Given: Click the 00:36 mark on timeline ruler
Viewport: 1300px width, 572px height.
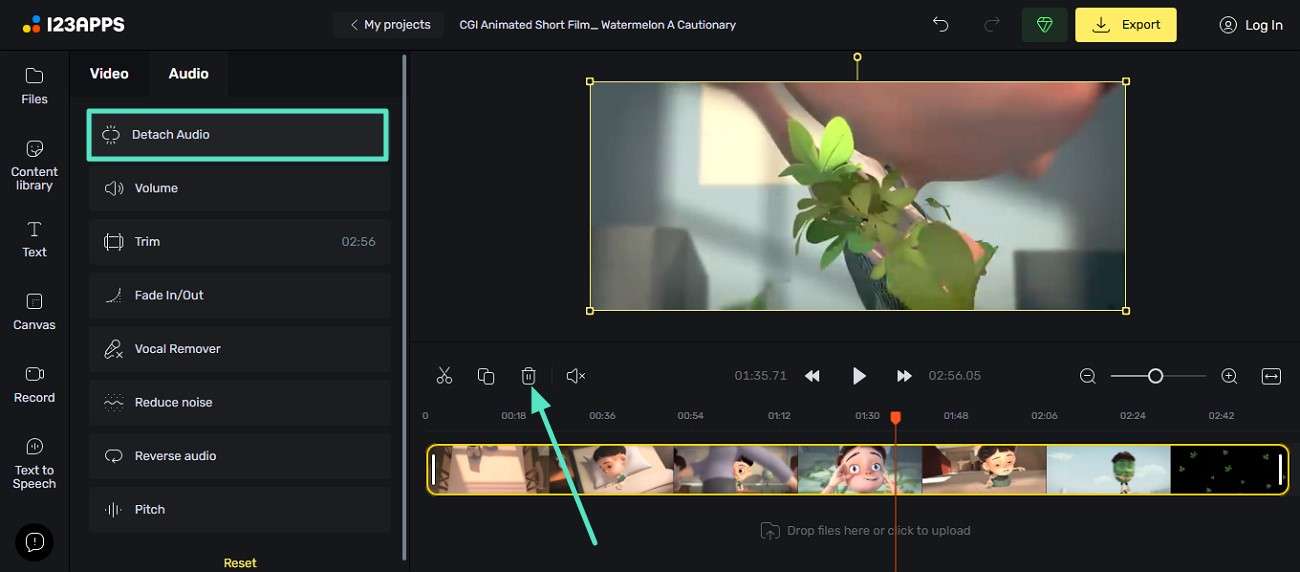Looking at the screenshot, I should [602, 416].
